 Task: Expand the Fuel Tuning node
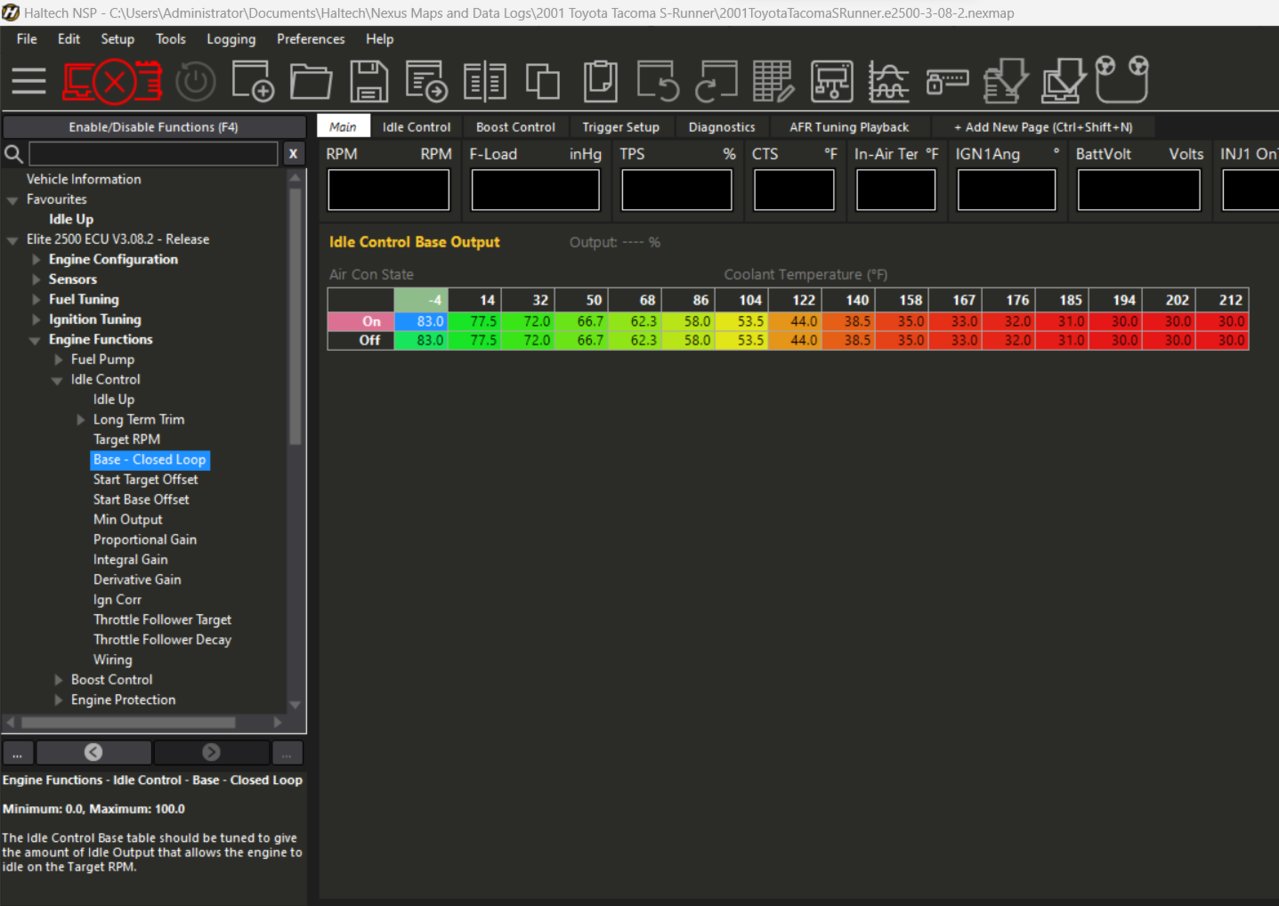(x=37, y=300)
